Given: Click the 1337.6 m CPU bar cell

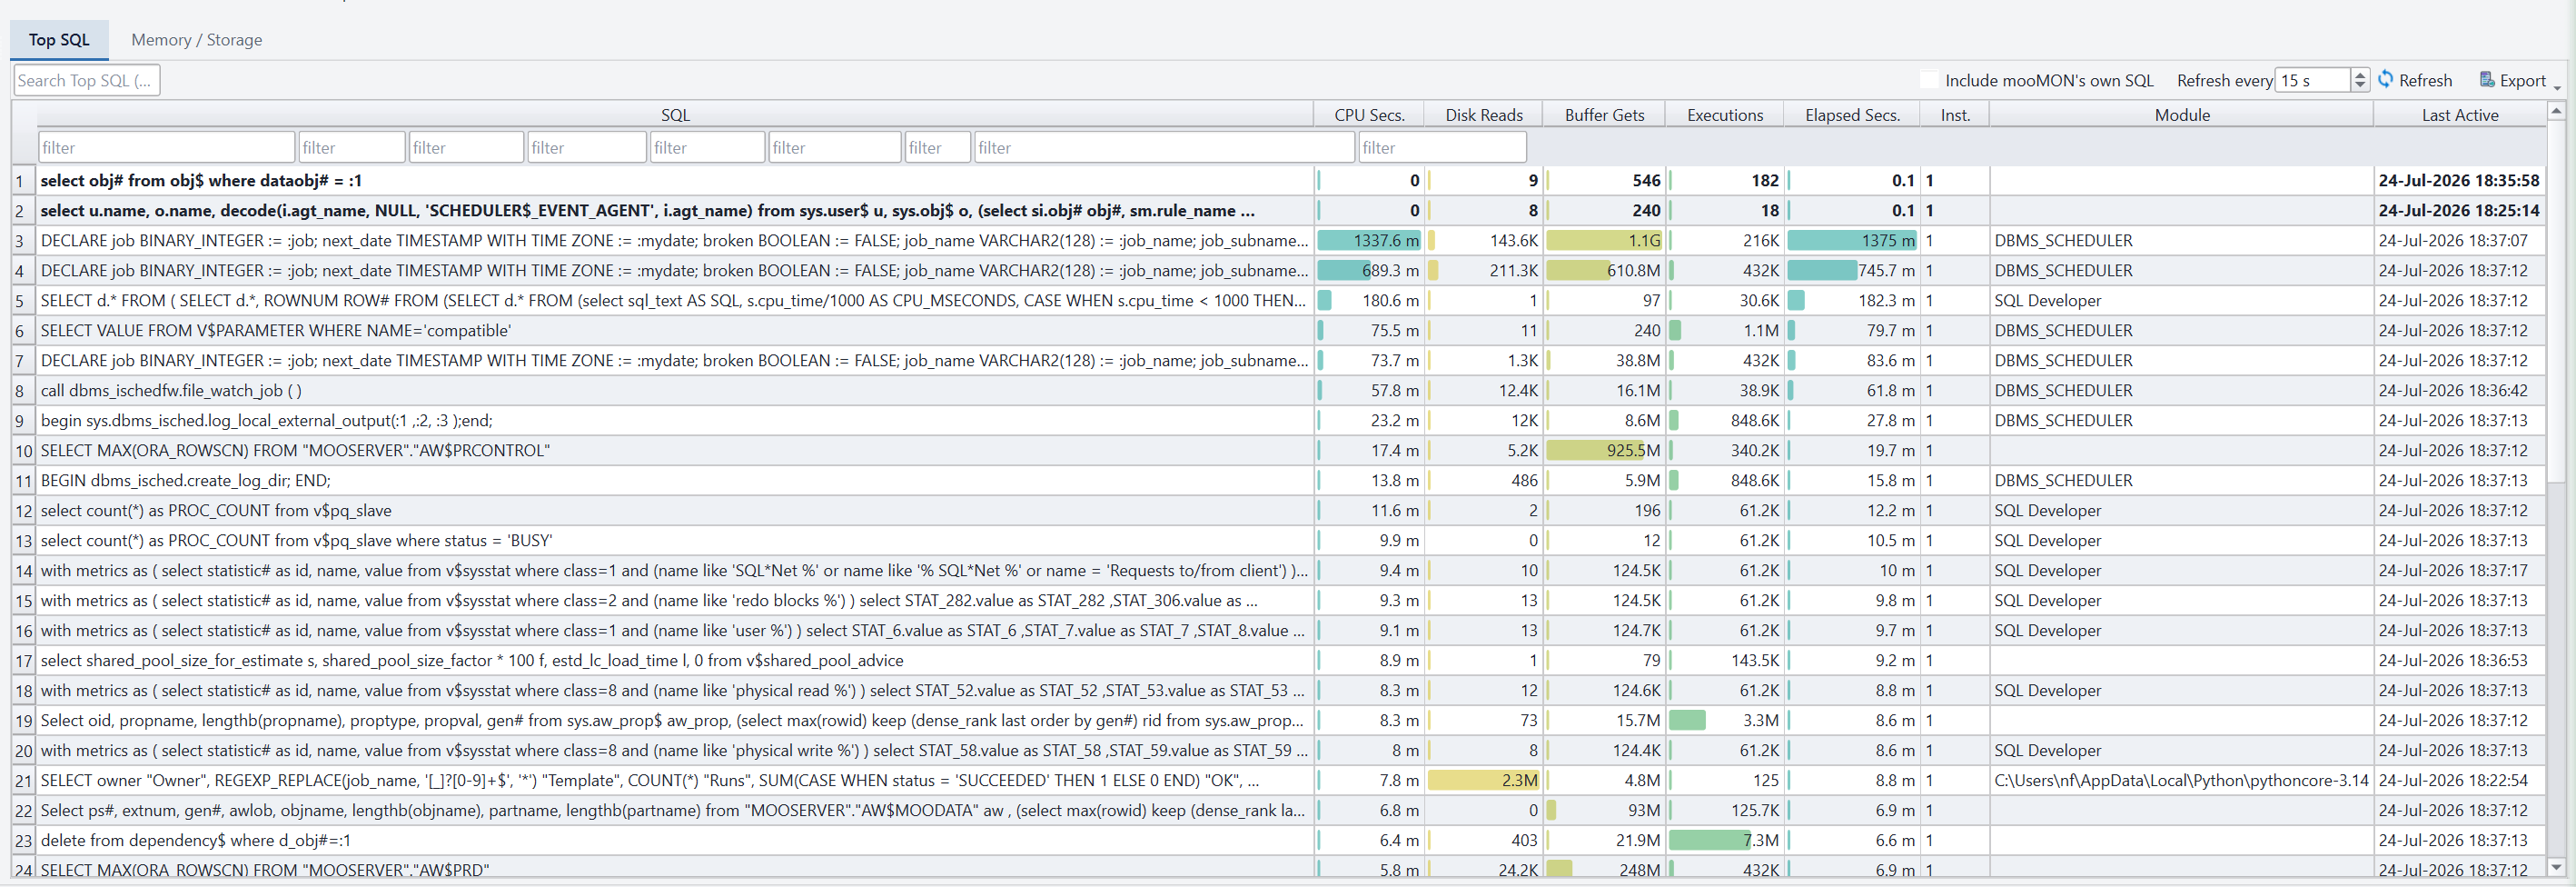Looking at the screenshot, I should pos(1369,241).
